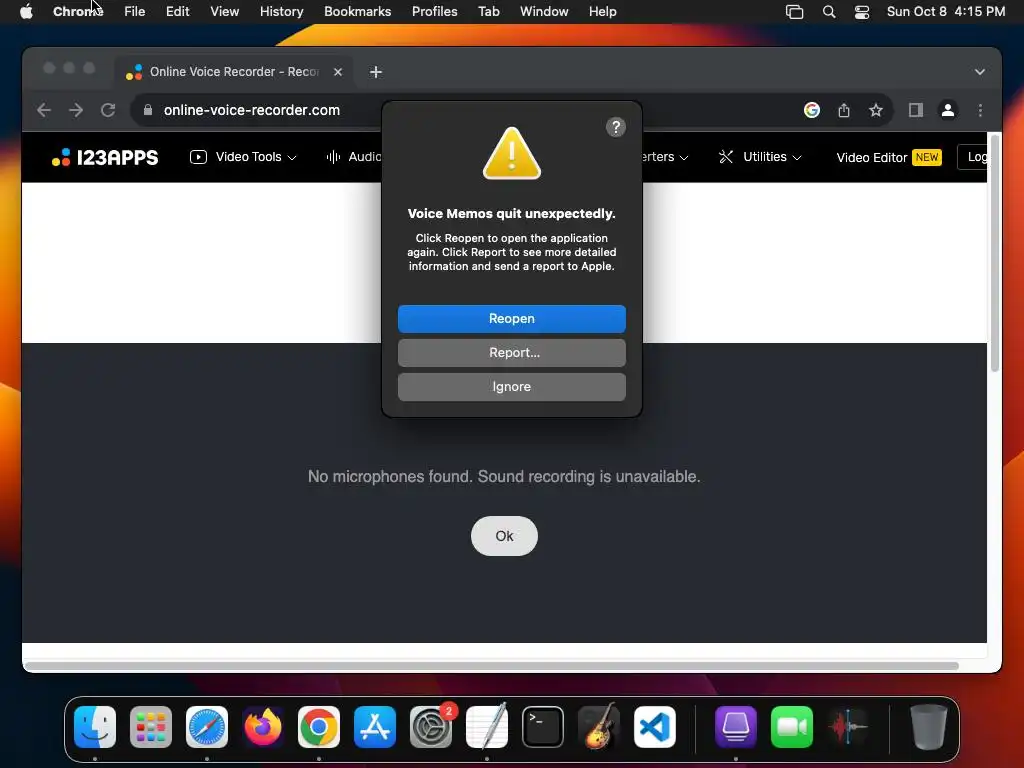Open the View menu

click(225, 12)
